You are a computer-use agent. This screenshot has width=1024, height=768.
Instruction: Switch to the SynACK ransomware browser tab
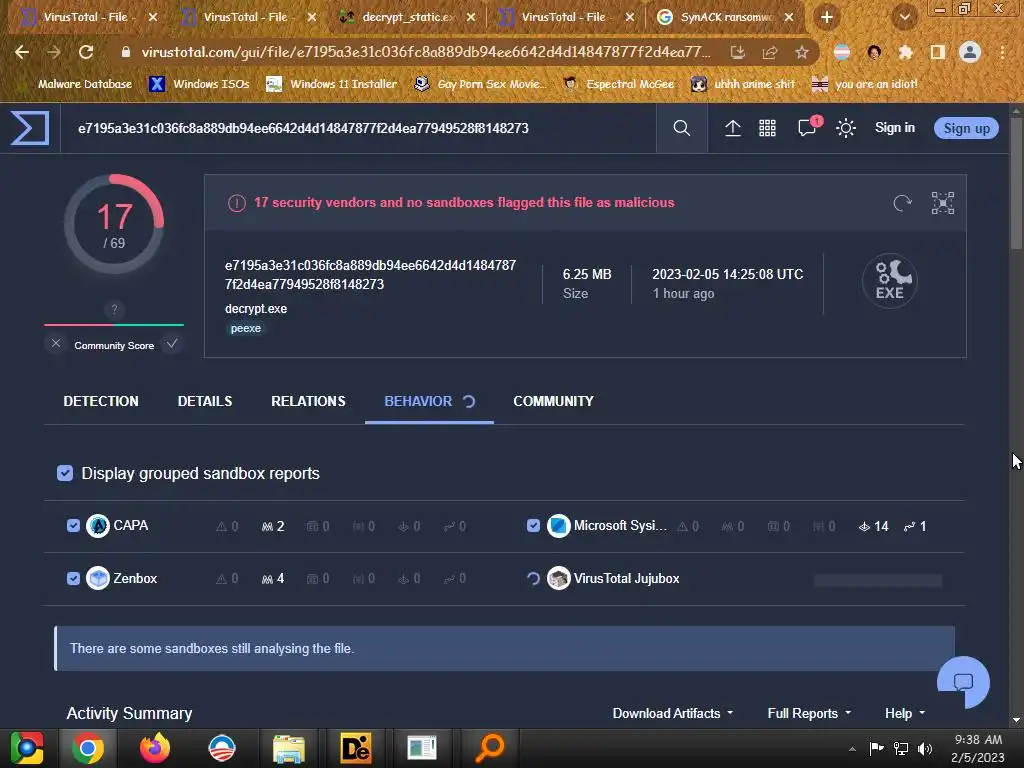[725, 17]
